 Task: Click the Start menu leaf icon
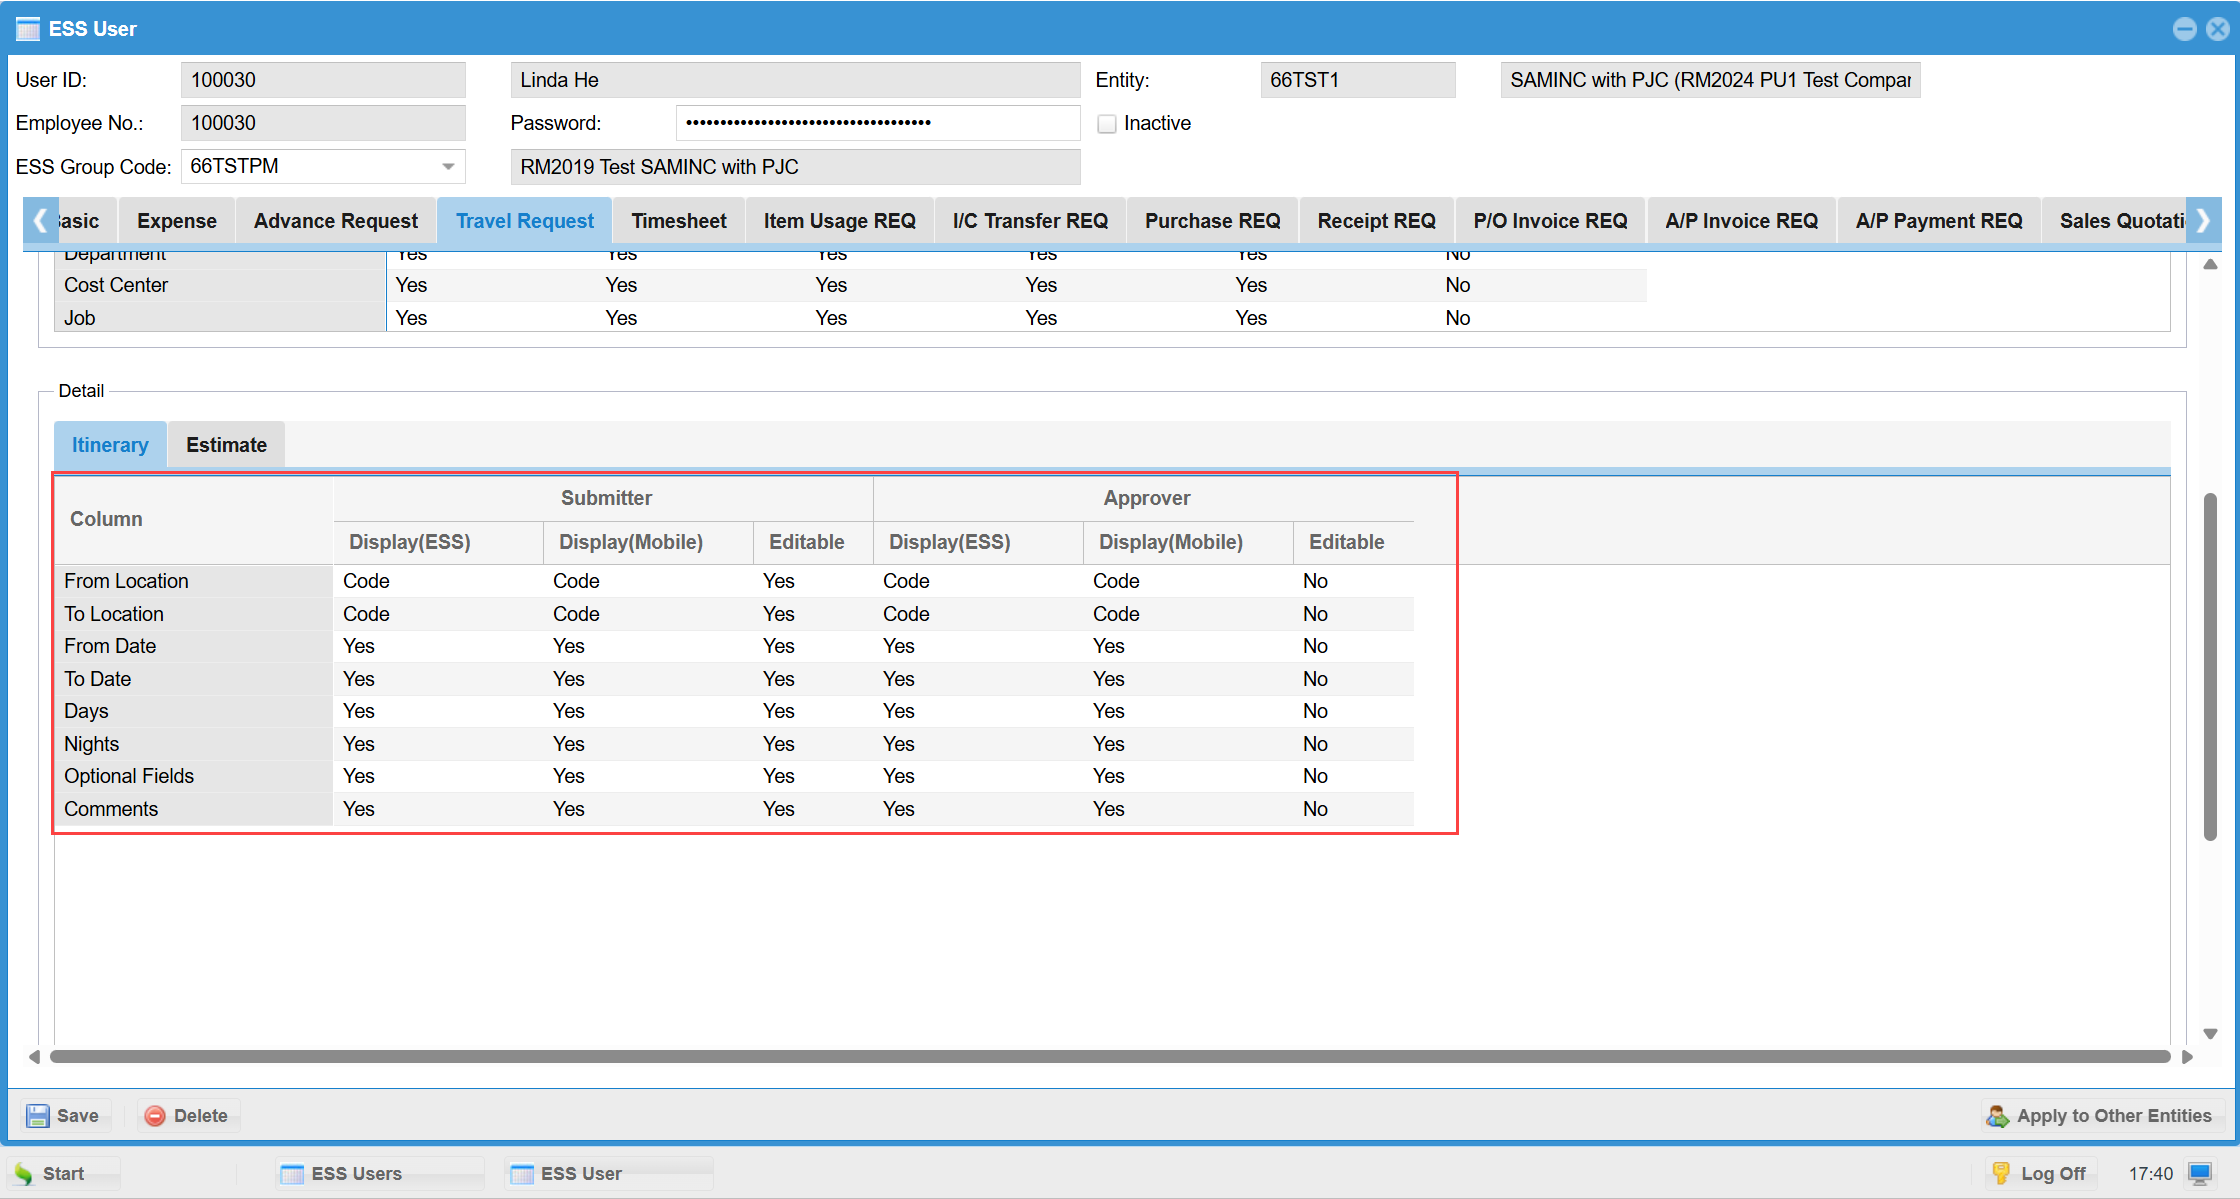(x=24, y=1174)
